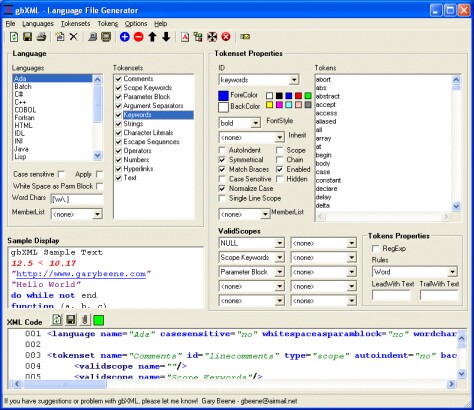Open the tokenset MemberList dropdown
Viewport: 474px width, 410px height.
tap(265, 214)
